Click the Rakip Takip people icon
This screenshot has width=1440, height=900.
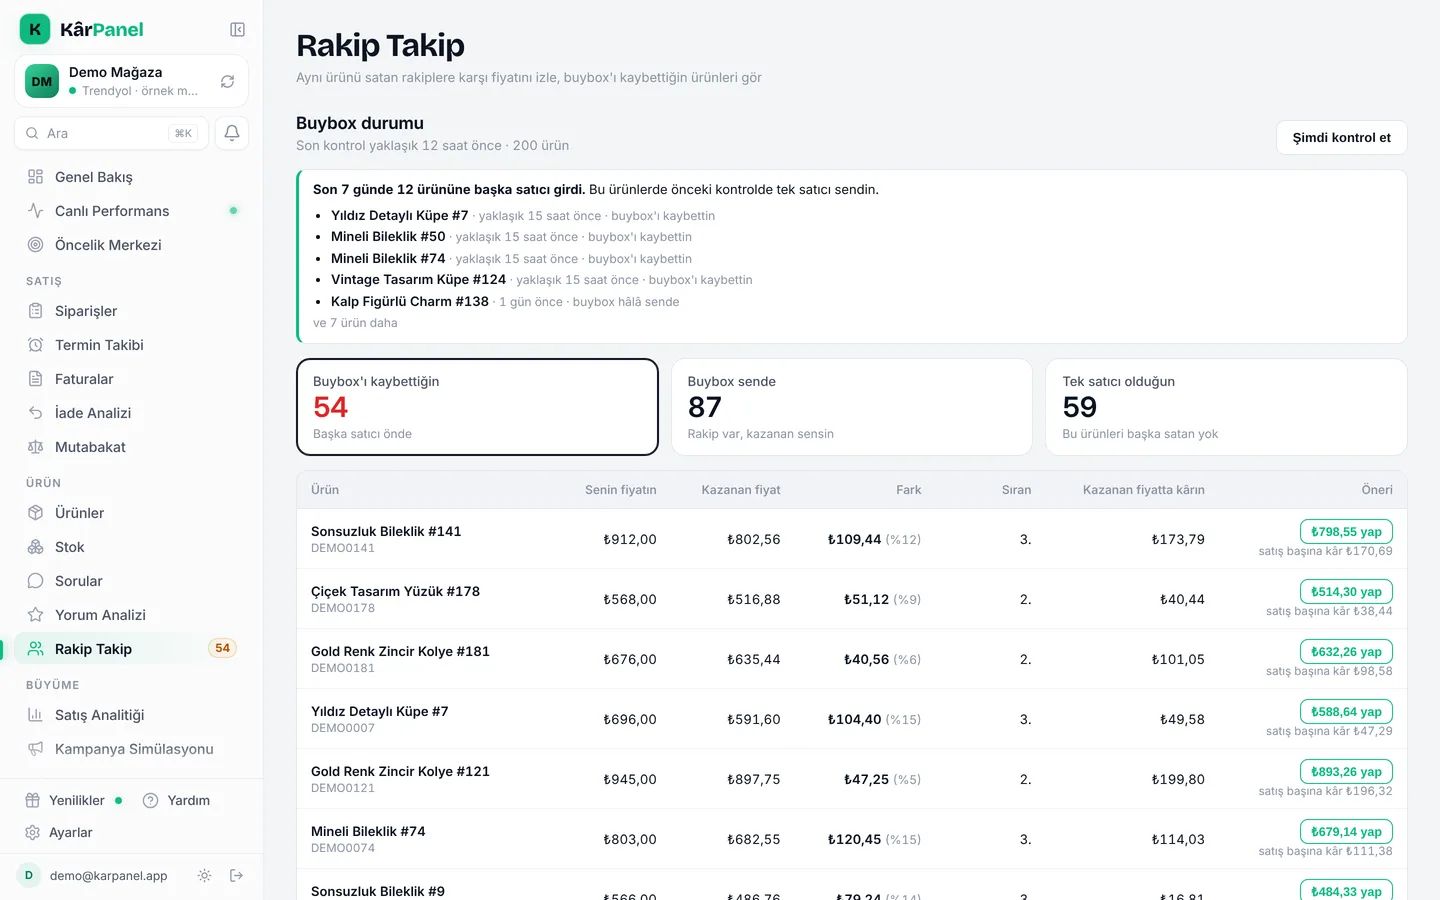[36, 649]
